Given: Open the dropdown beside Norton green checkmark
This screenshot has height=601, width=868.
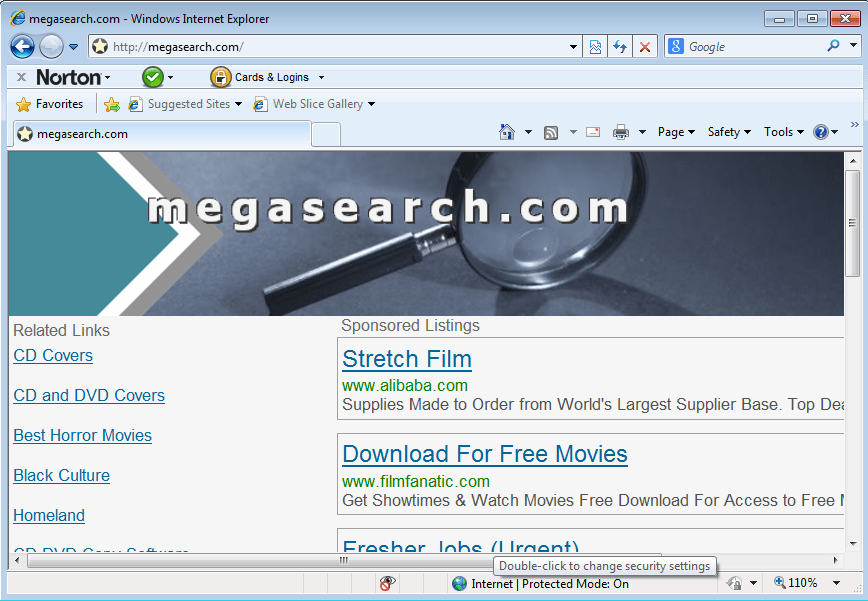Looking at the screenshot, I should click(170, 77).
